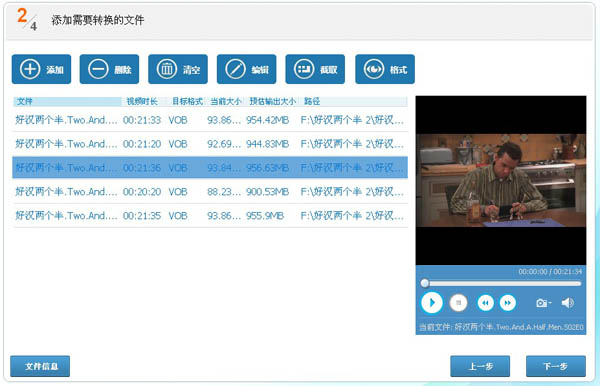Open the 截取 (clip) tool
600x386 pixels.
coord(315,69)
